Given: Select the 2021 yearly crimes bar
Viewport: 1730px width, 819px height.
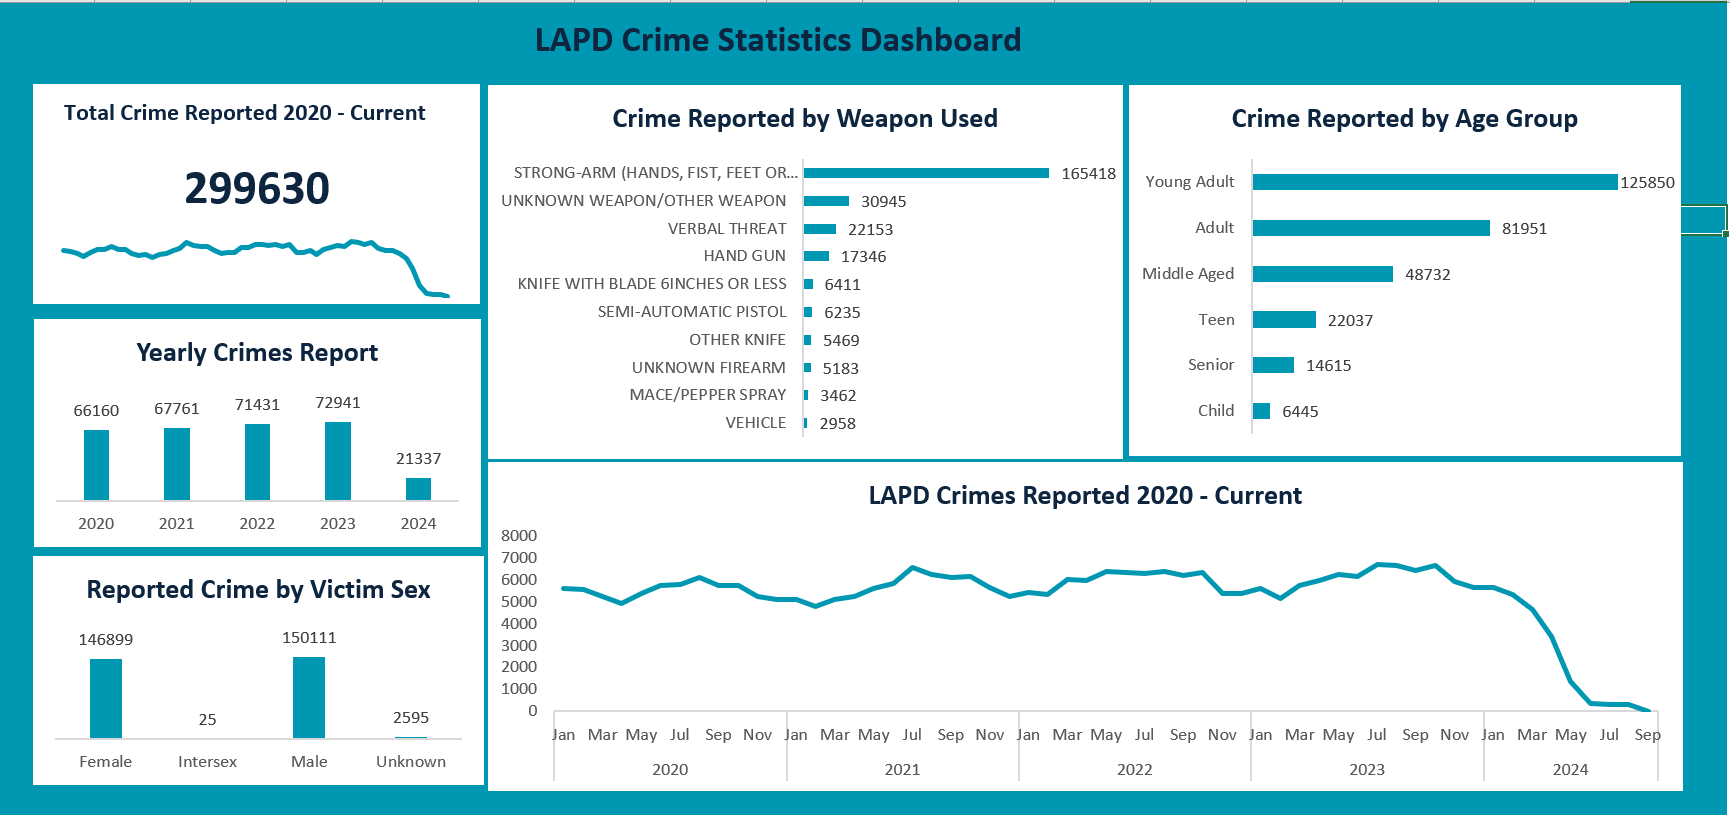Looking at the screenshot, I should point(177,464).
